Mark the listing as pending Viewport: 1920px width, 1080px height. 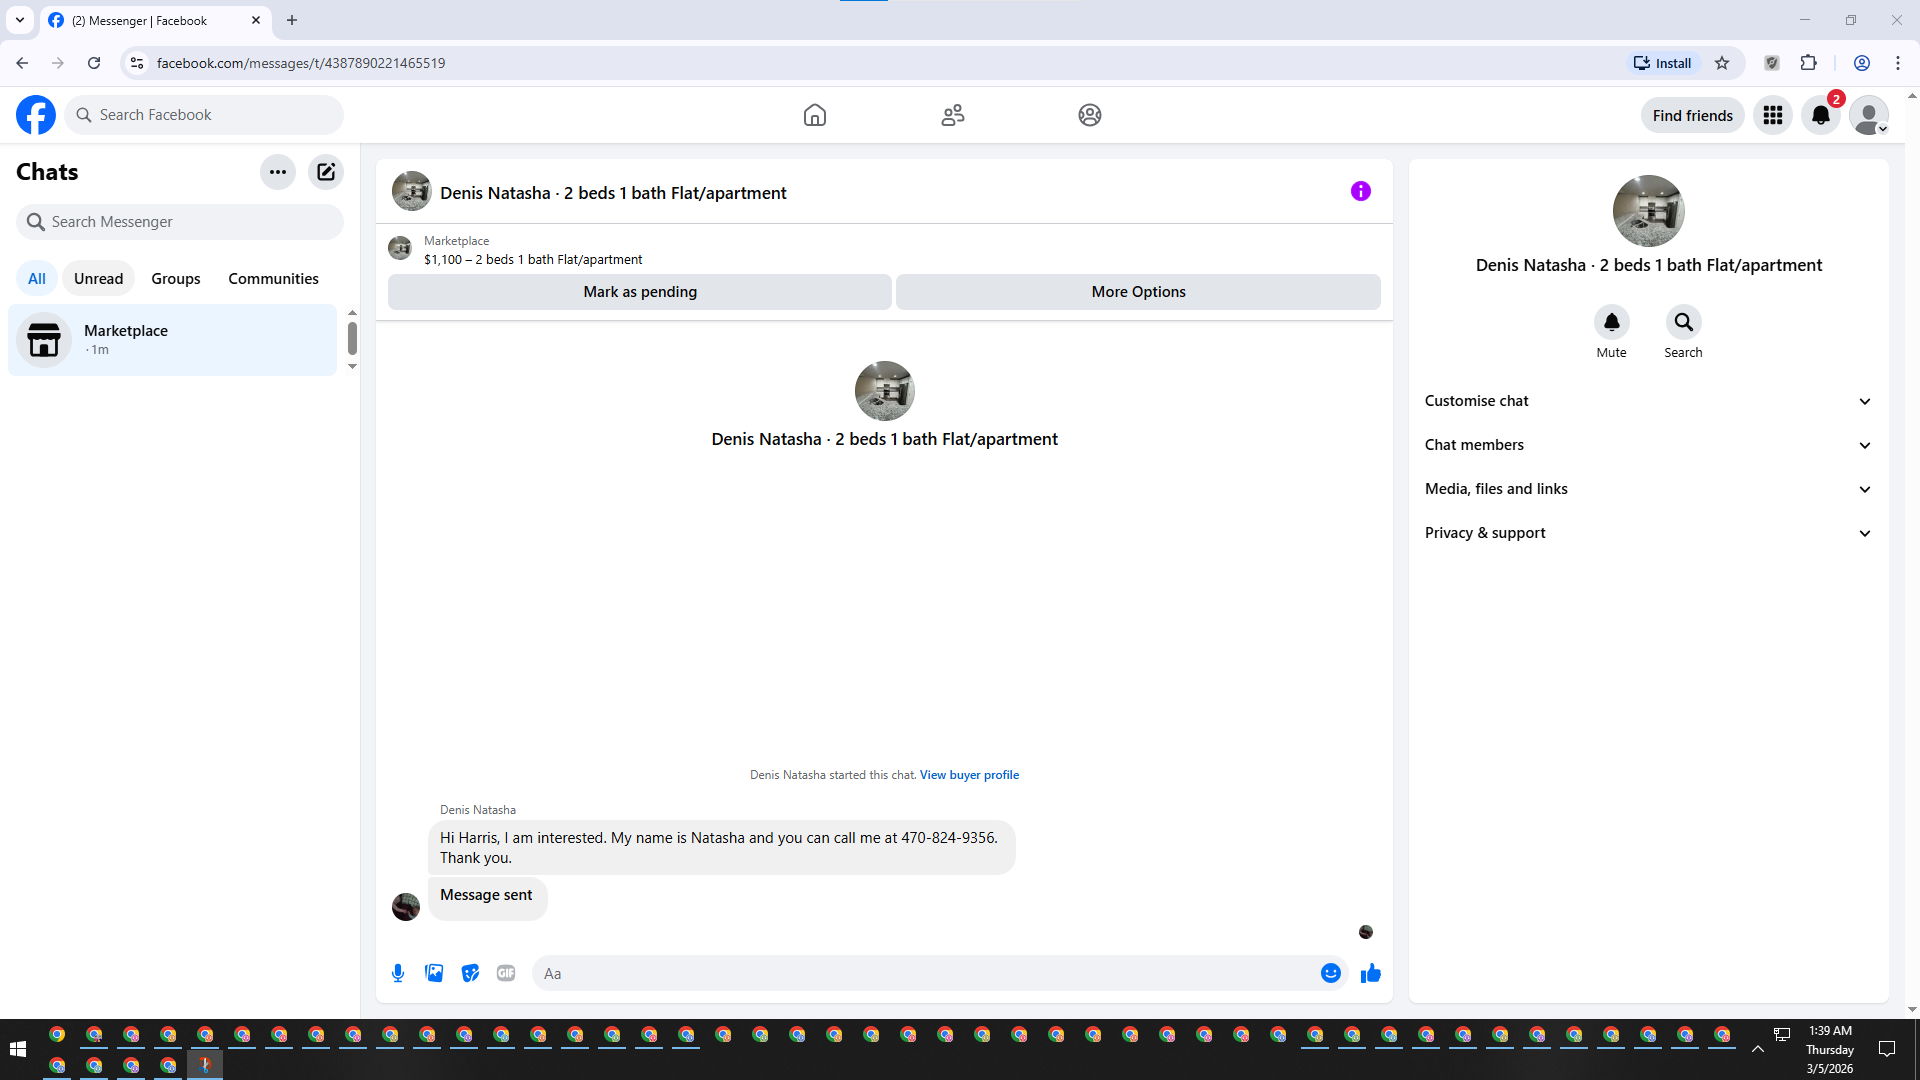coord(640,292)
